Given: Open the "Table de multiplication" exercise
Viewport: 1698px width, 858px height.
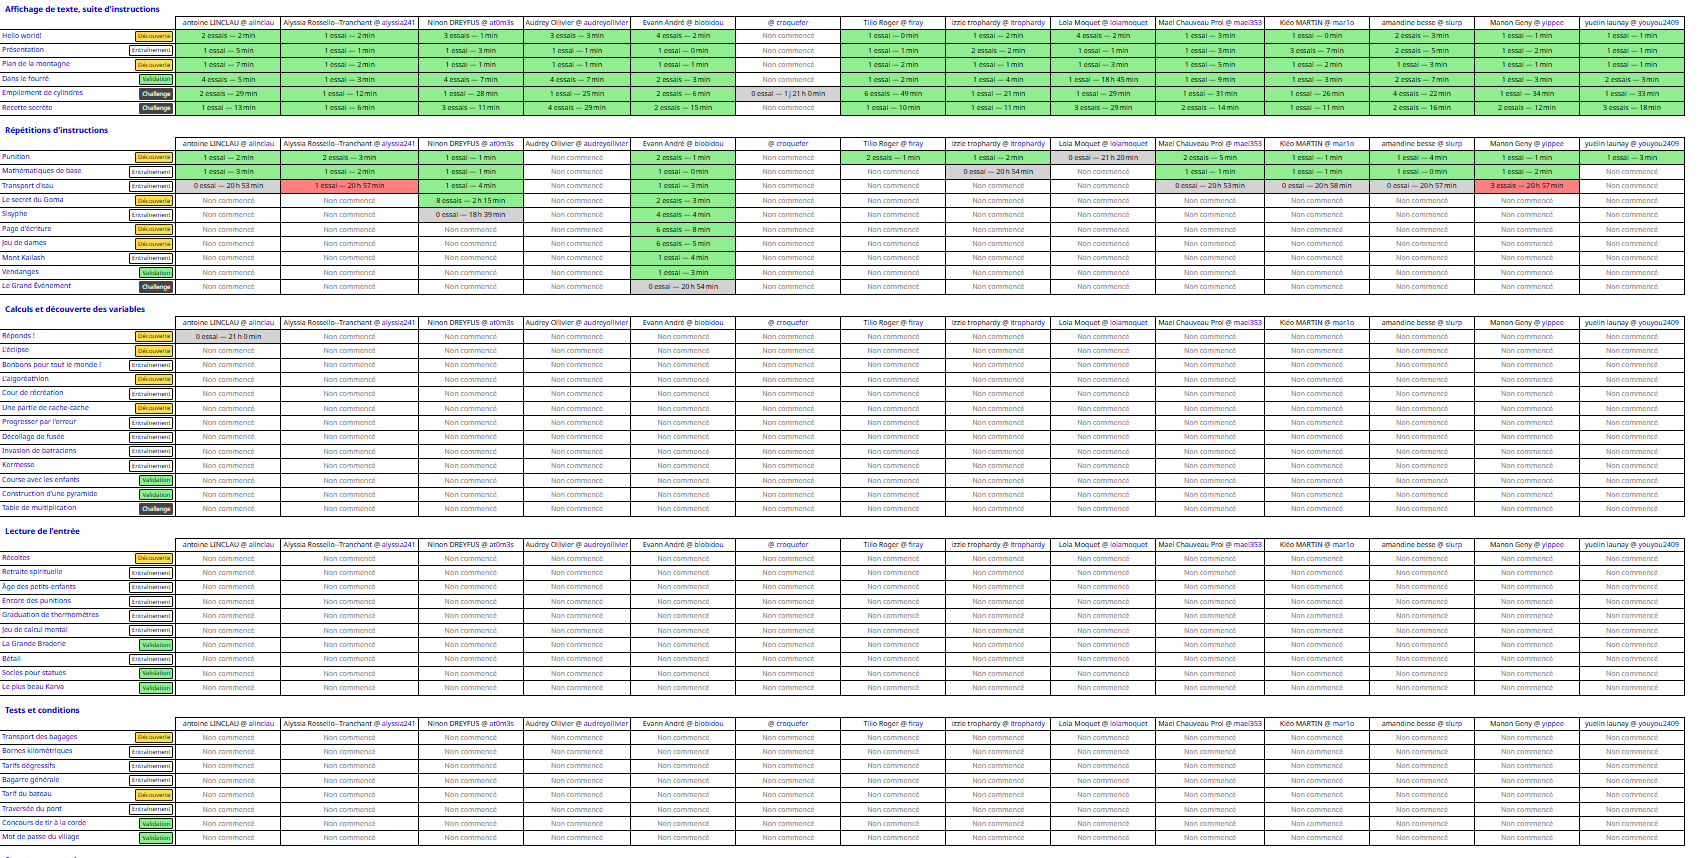Looking at the screenshot, I should click(39, 508).
